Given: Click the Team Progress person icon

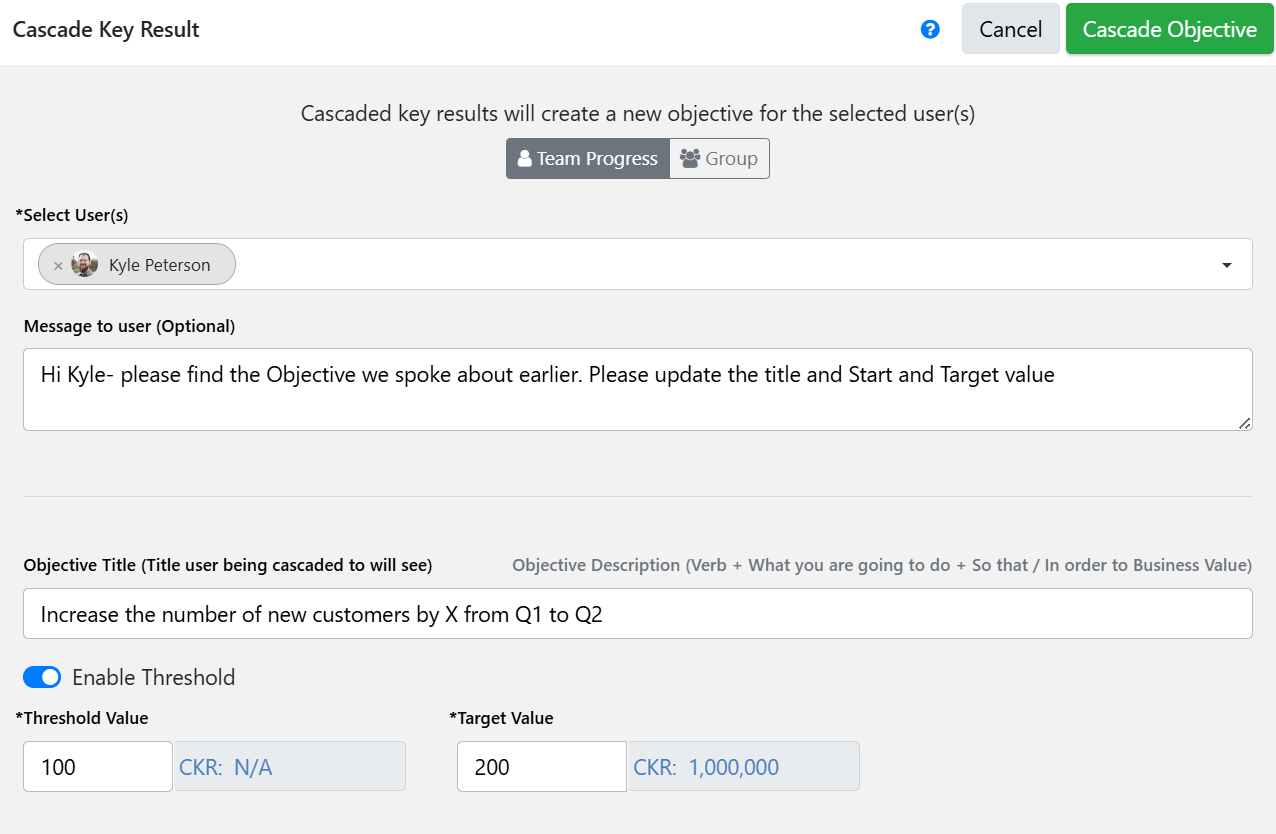Looking at the screenshot, I should (x=524, y=159).
